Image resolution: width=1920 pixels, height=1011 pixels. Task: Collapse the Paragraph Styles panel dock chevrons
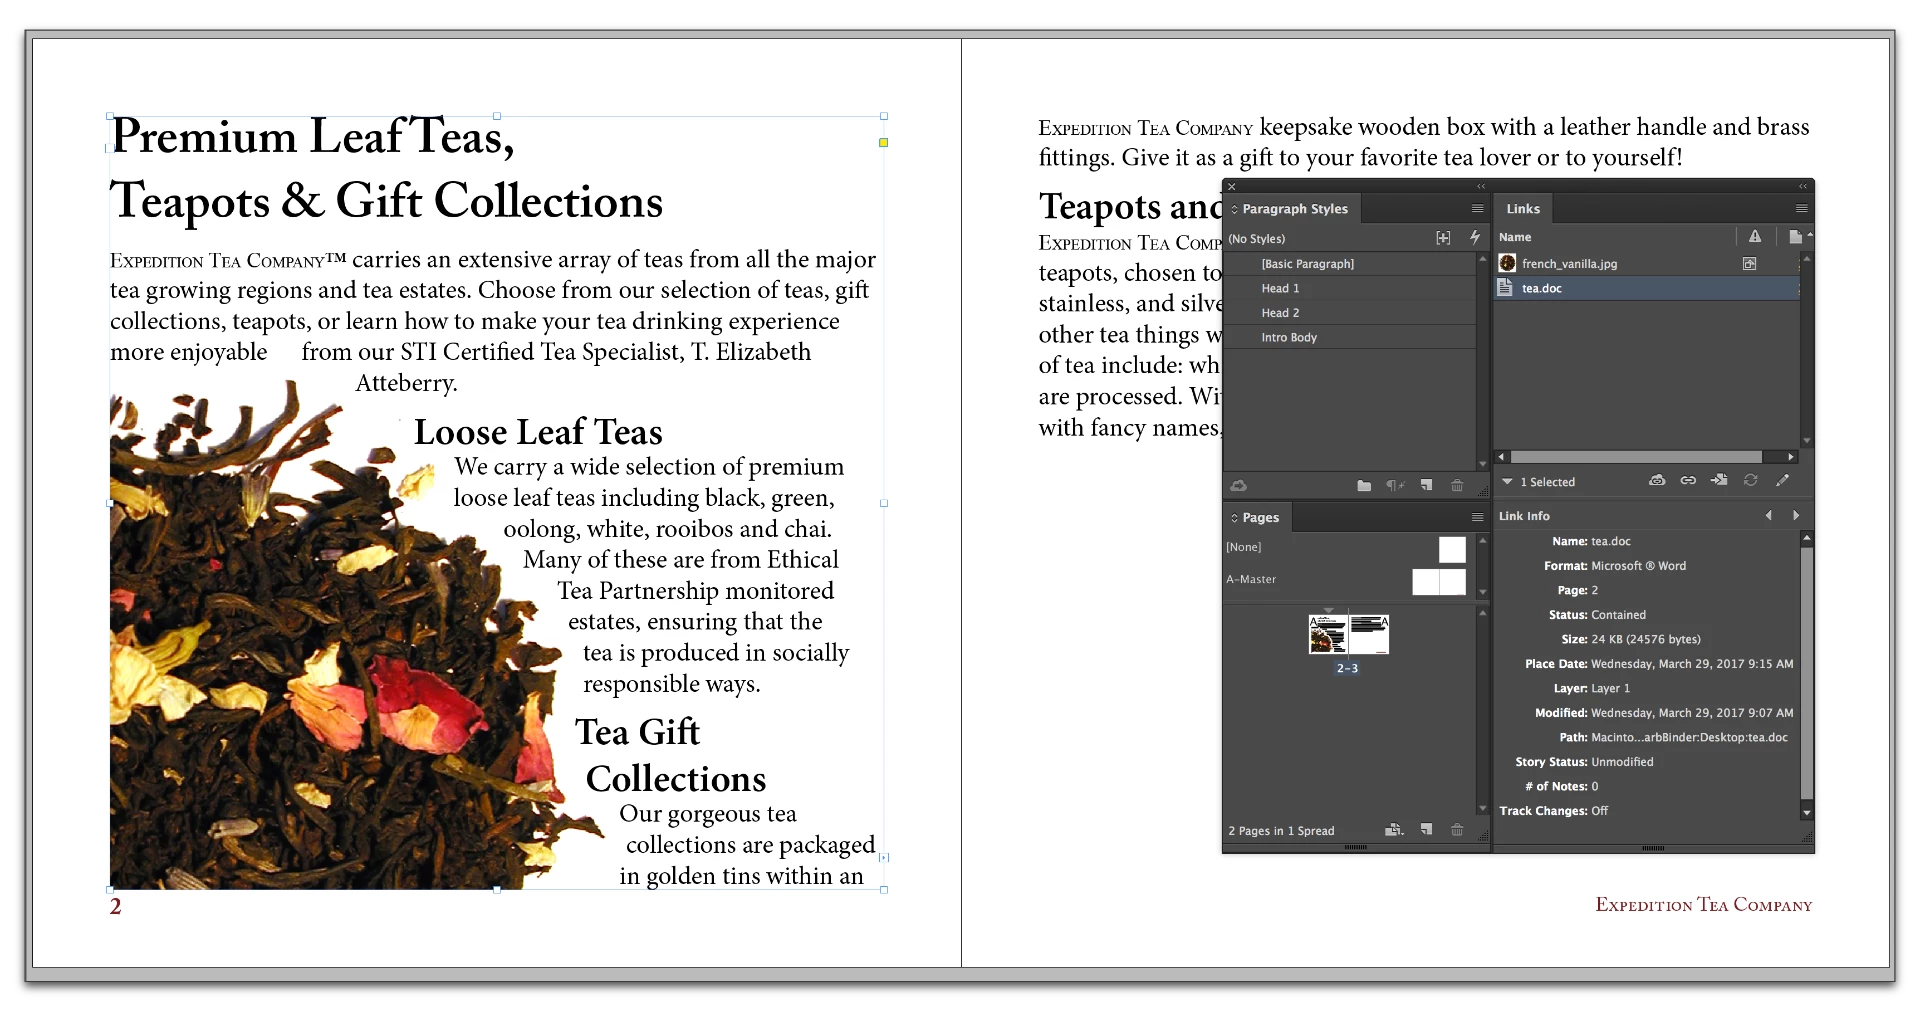click(x=1481, y=186)
